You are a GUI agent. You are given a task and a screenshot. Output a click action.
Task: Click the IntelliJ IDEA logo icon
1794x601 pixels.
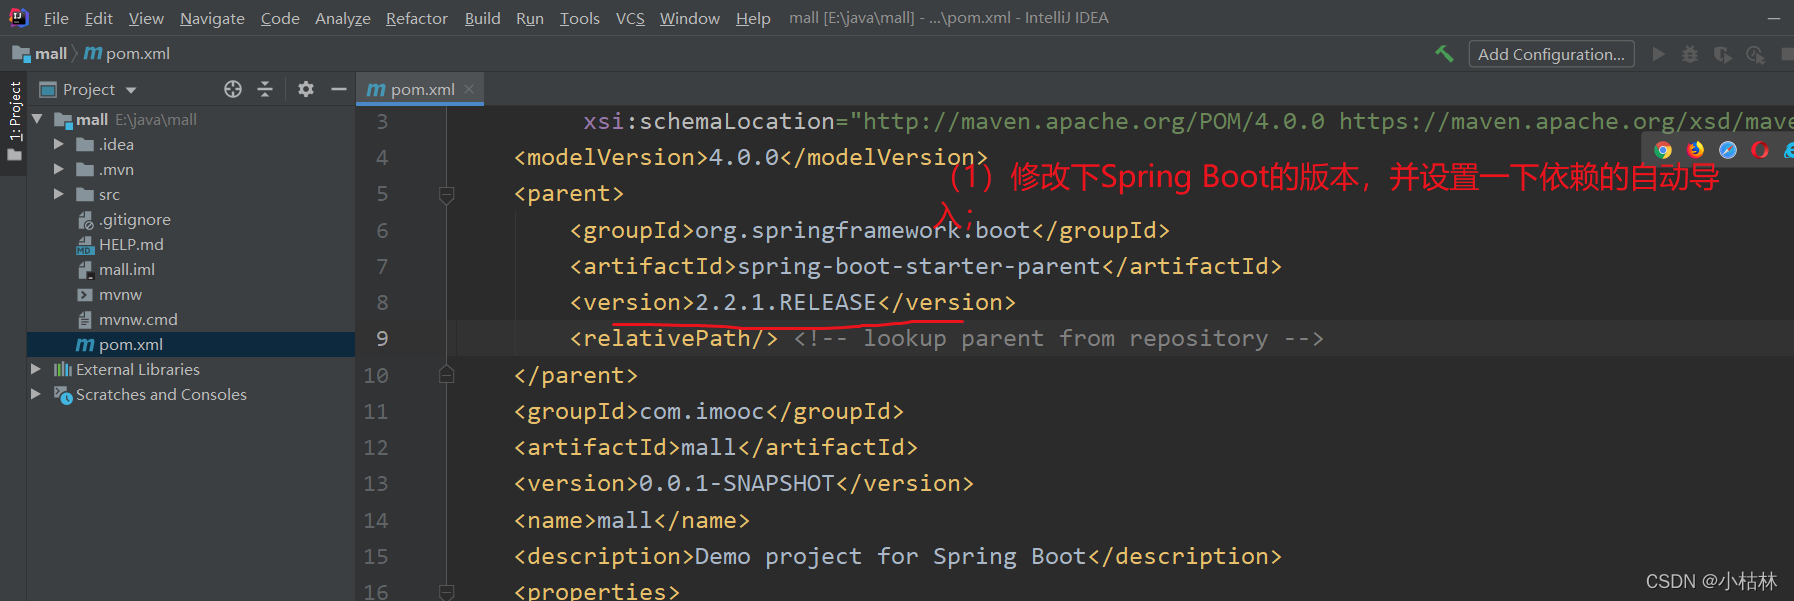pos(18,17)
